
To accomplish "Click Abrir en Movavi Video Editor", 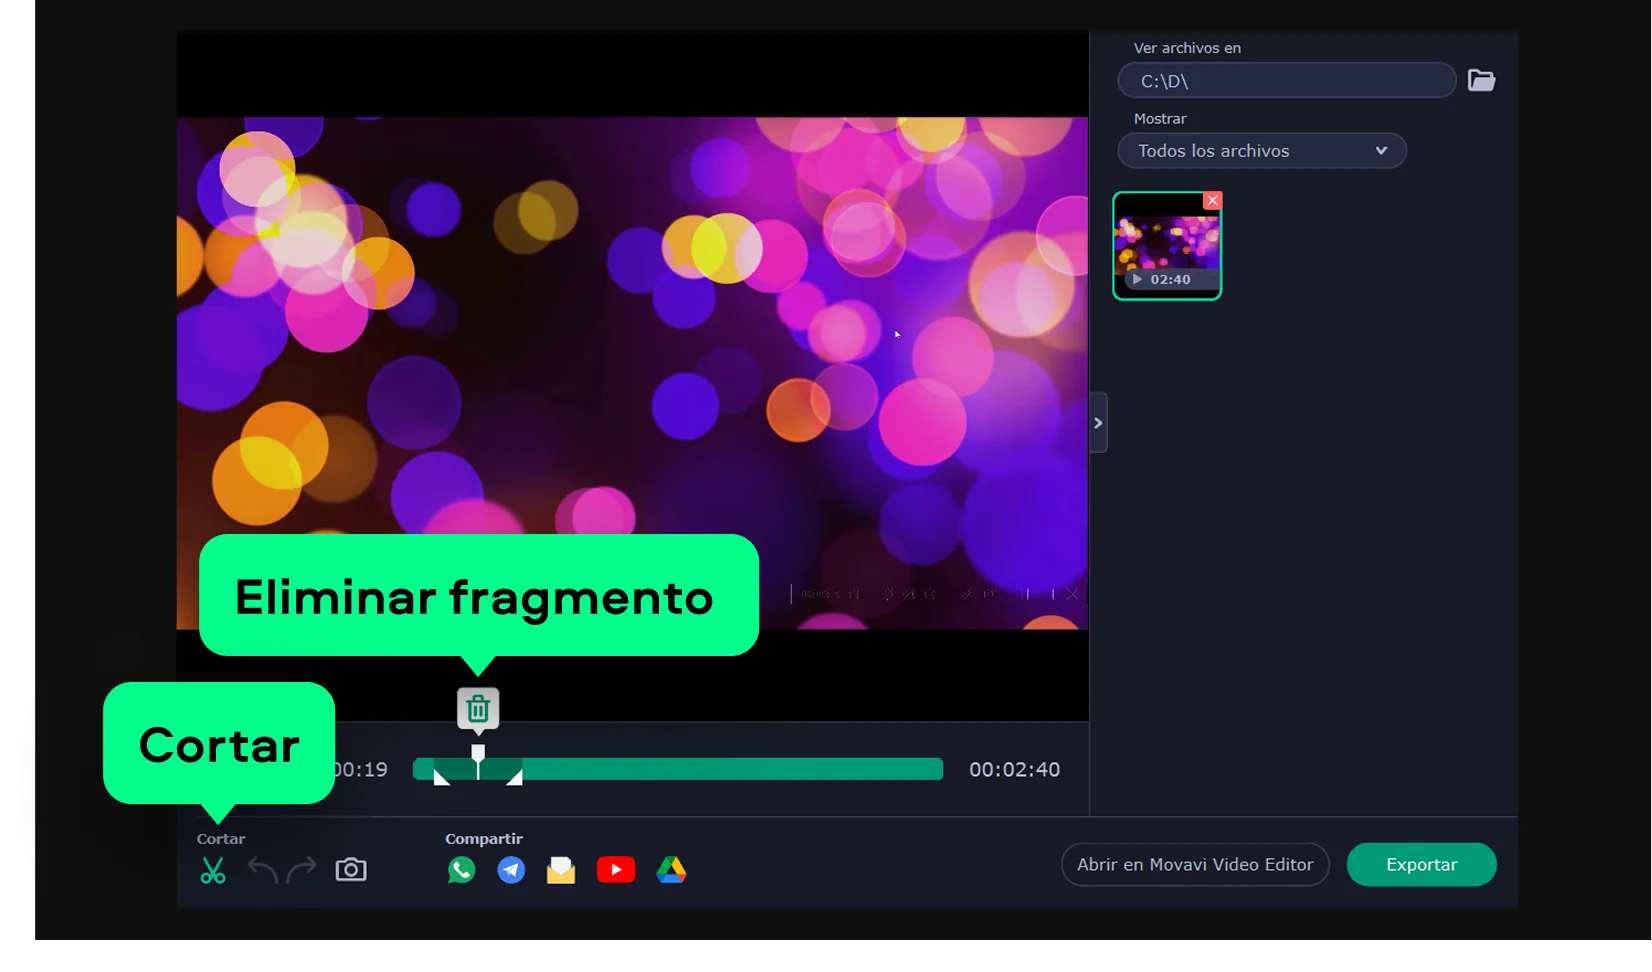I will tap(1194, 865).
